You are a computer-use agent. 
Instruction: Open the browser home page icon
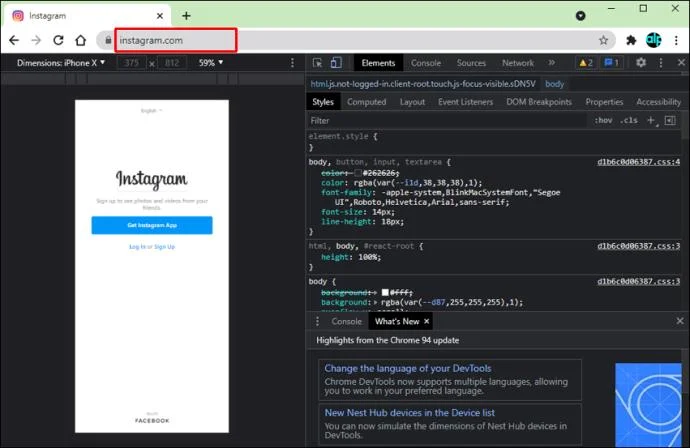tap(81, 40)
